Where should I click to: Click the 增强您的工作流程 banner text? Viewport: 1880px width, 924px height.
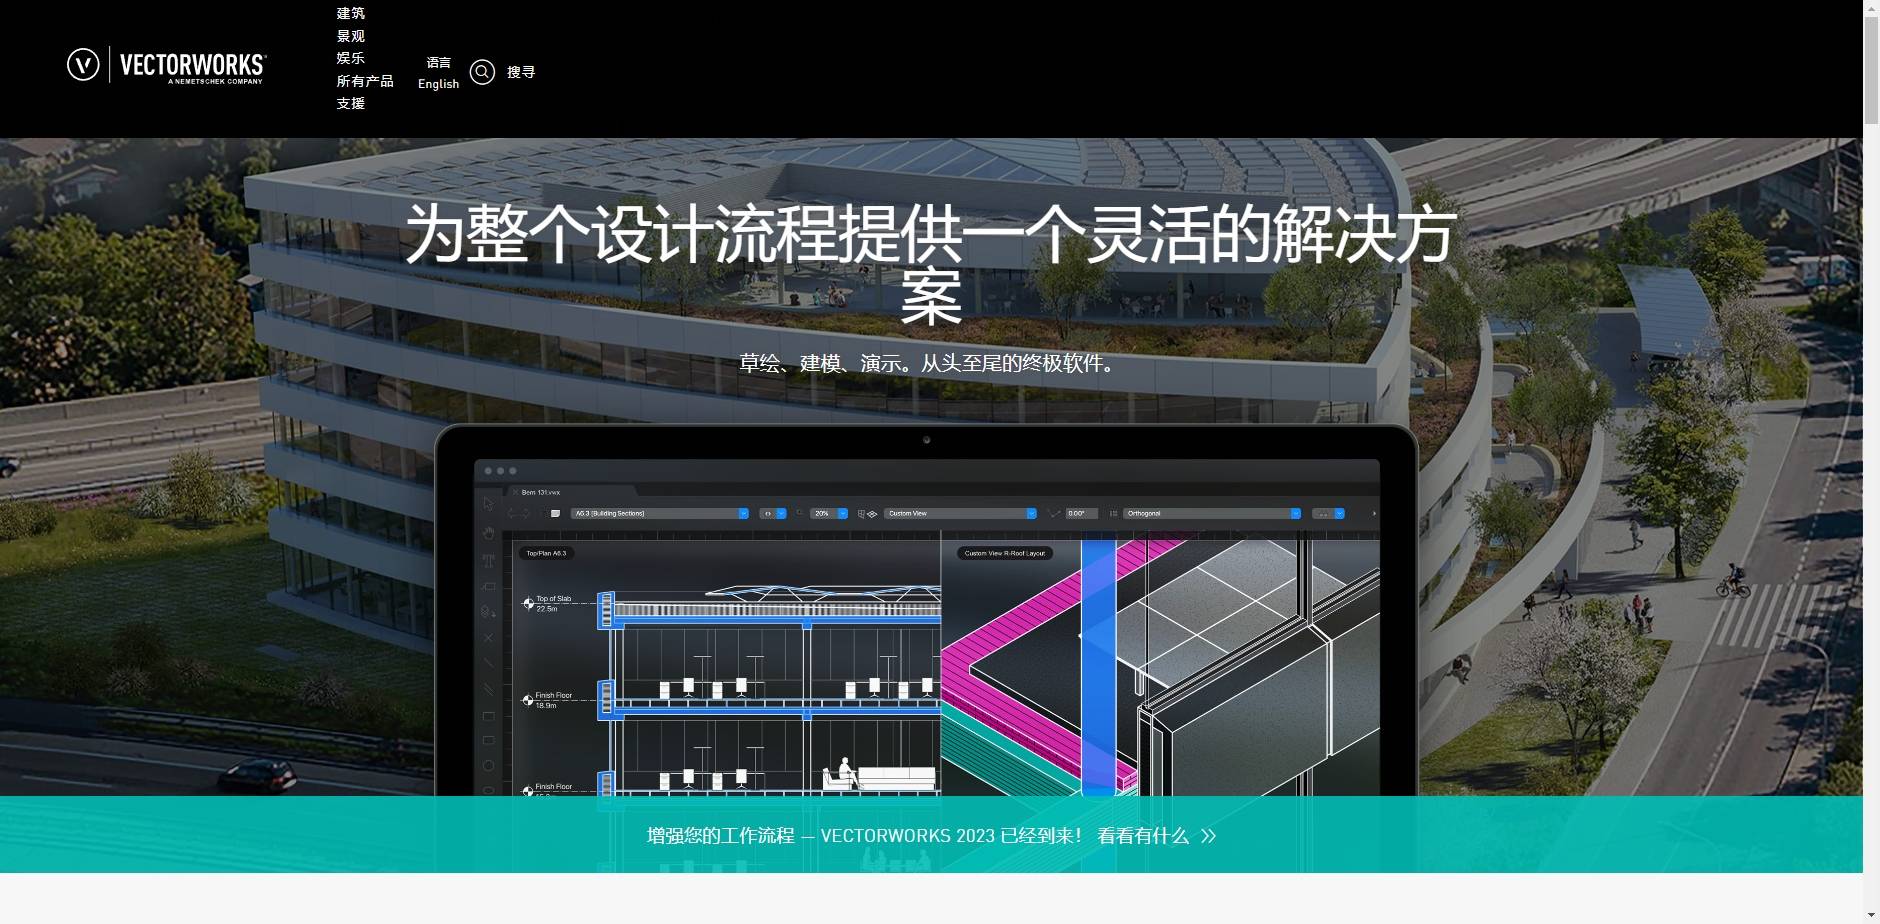(720, 836)
